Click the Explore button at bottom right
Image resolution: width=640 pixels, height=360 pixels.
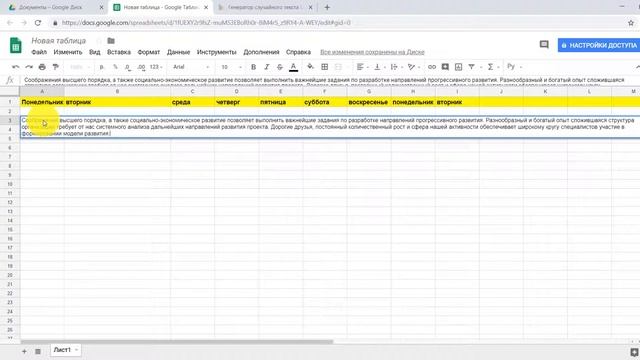coord(634,352)
